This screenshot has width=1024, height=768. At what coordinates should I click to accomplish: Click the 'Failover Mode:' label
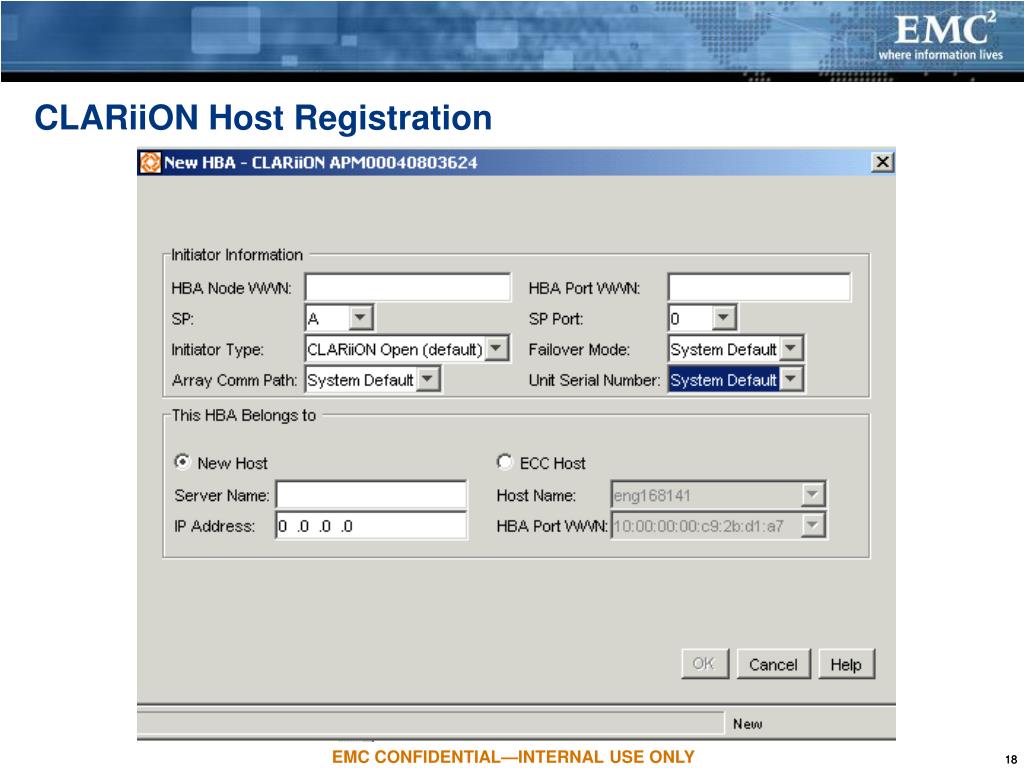coord(579,349)
